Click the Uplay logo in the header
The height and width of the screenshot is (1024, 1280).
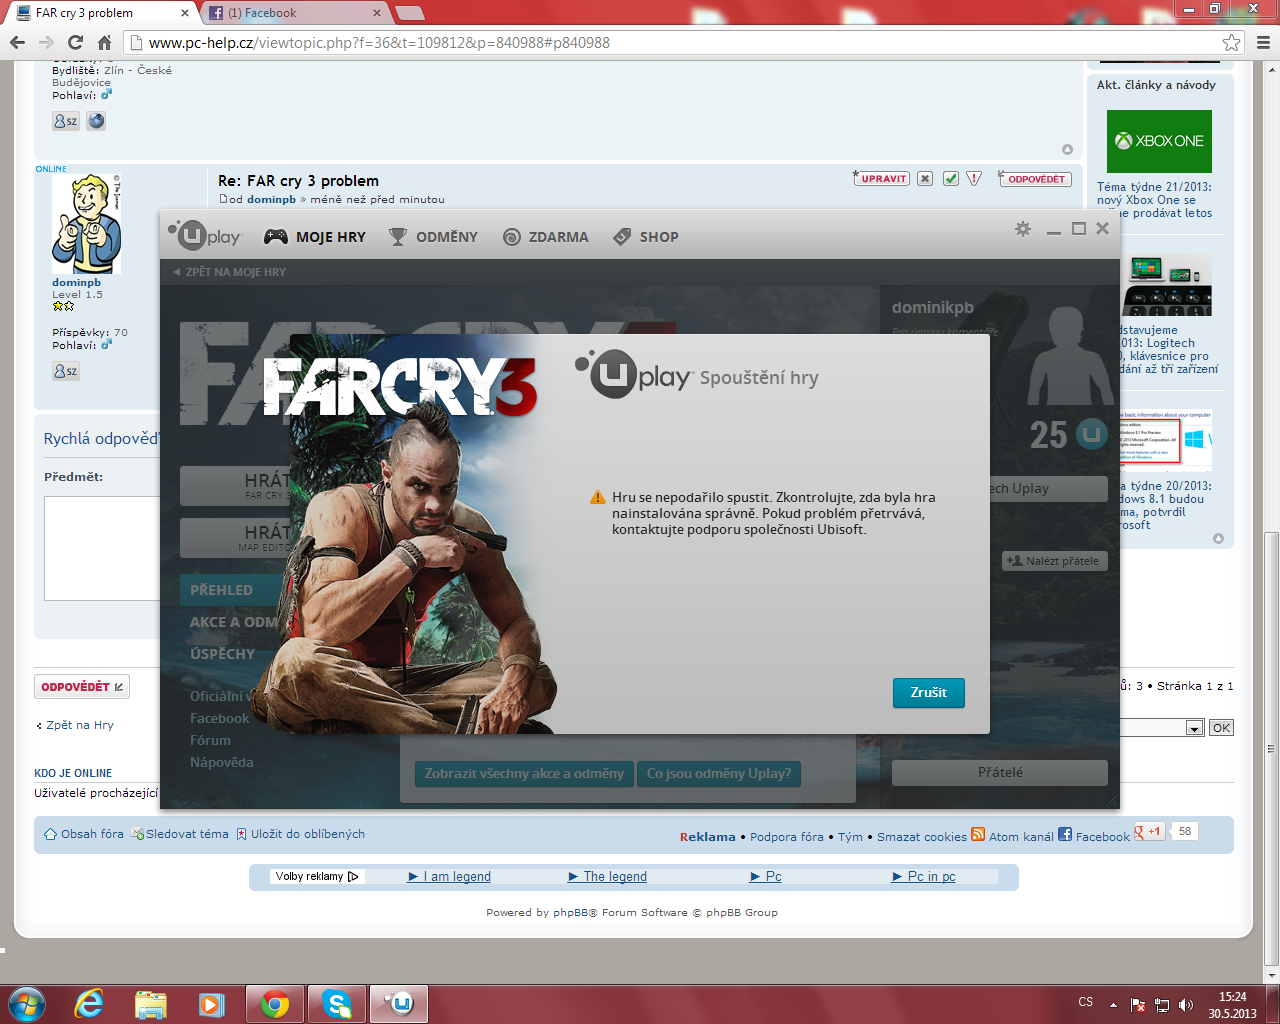[x=204, y=235]
